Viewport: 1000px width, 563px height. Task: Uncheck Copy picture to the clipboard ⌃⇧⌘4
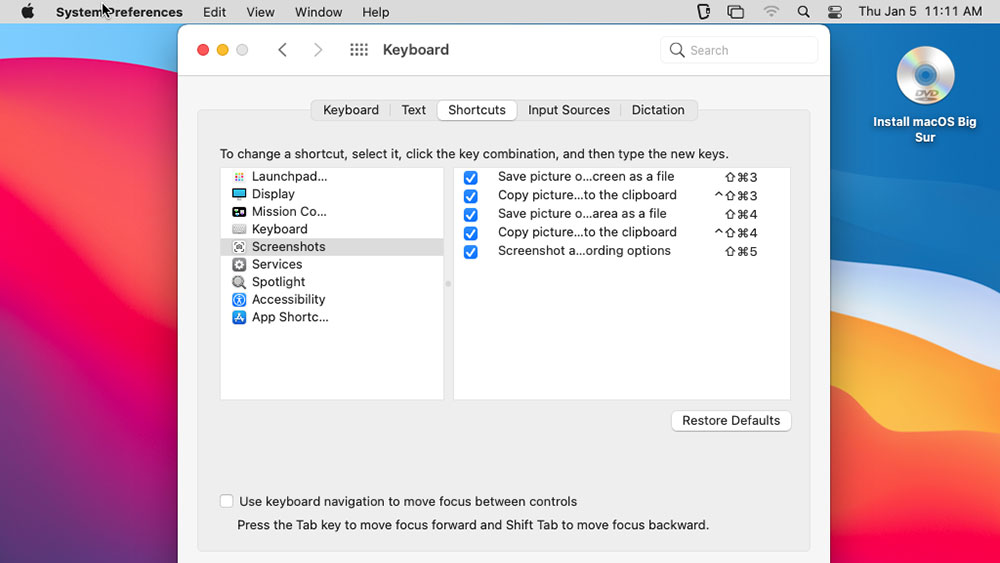click(x=471, y=233)
